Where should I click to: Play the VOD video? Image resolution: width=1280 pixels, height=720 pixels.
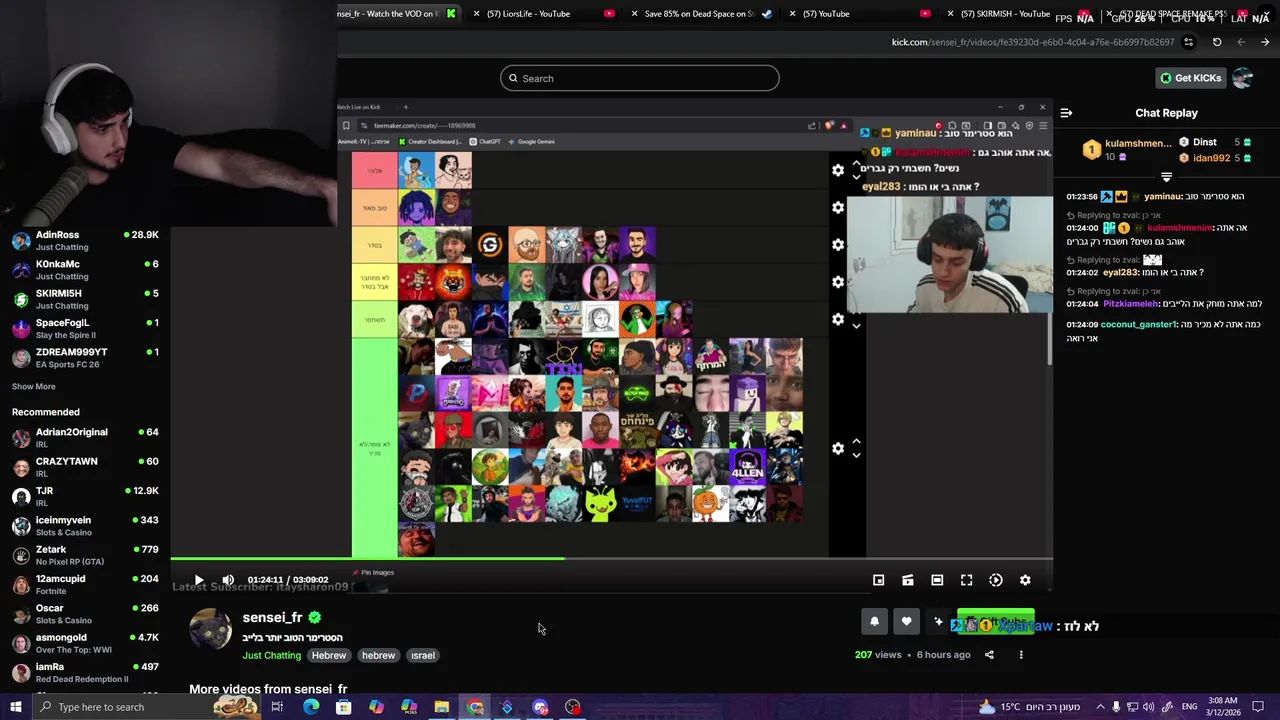click(199, 580)
